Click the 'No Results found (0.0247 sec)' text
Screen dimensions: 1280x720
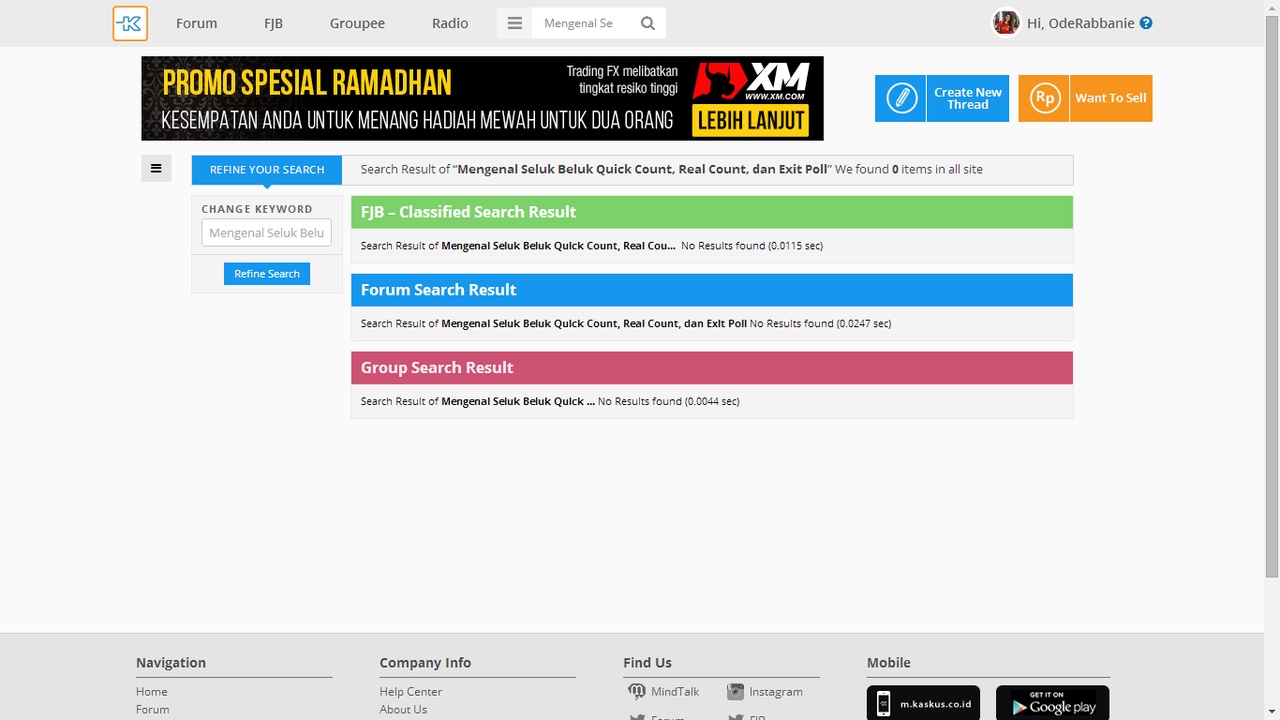click(x=820, y=324)
